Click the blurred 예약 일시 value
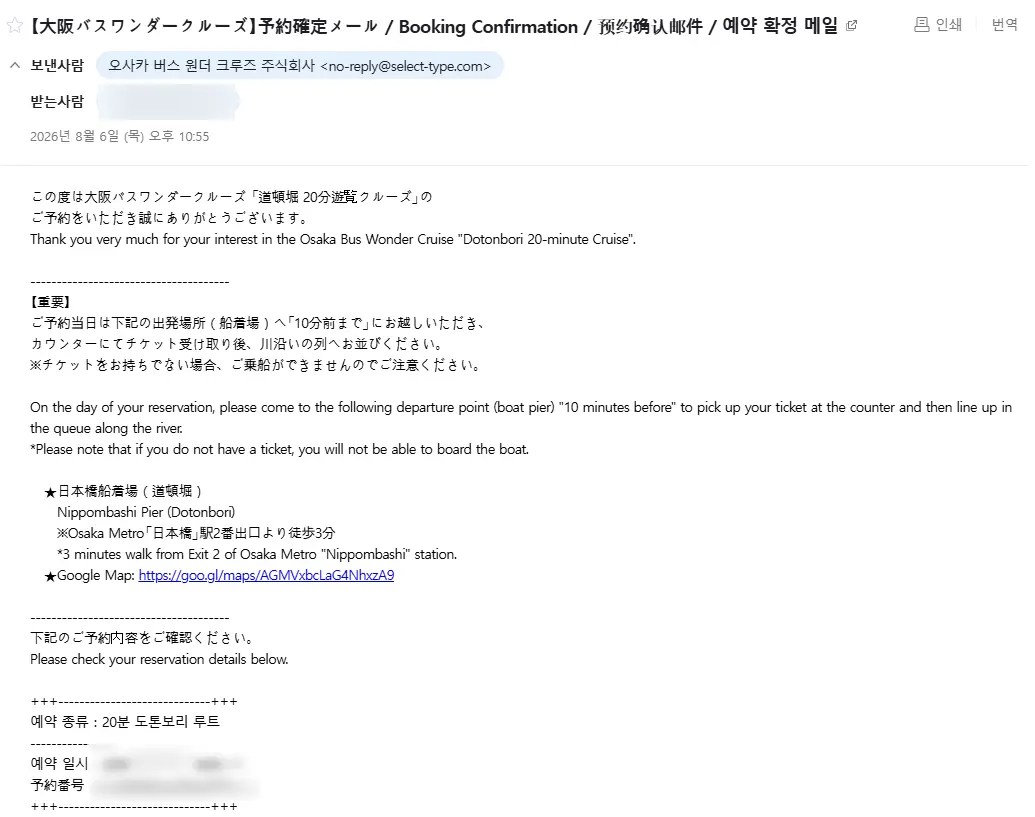1035x817 pixels. [x=172, y=764]
